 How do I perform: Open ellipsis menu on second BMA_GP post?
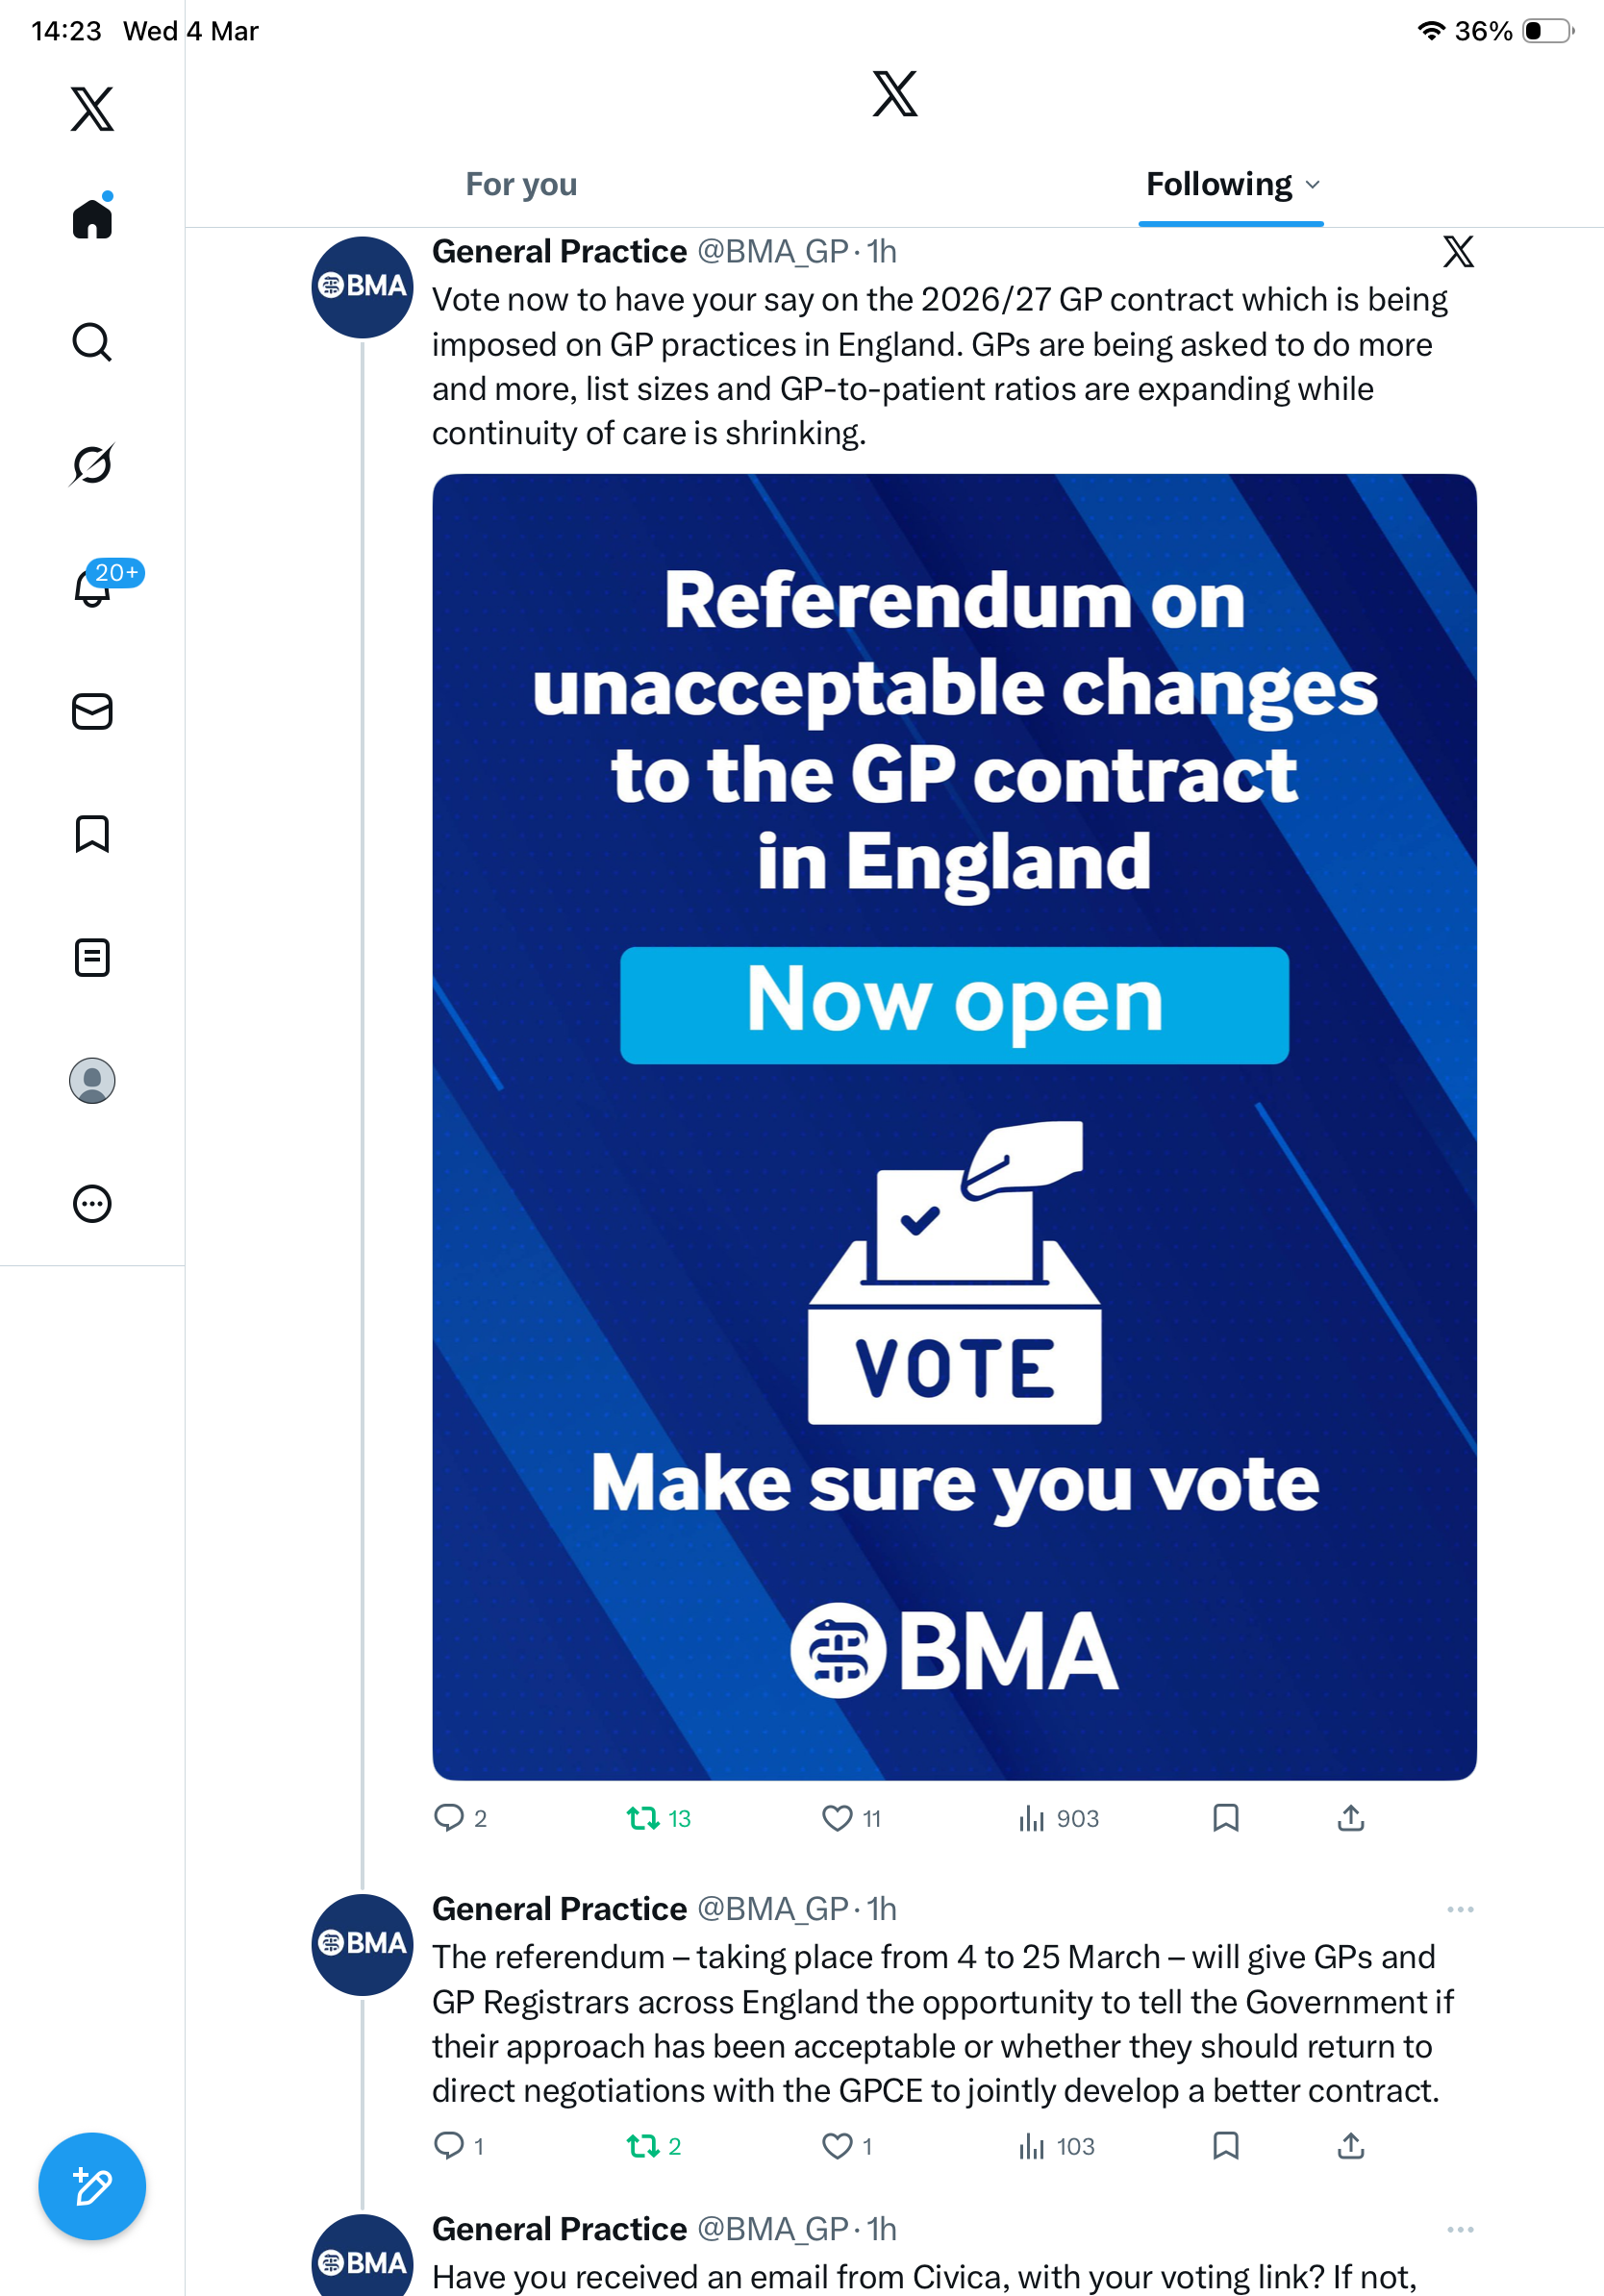tap(1460, 1909)
